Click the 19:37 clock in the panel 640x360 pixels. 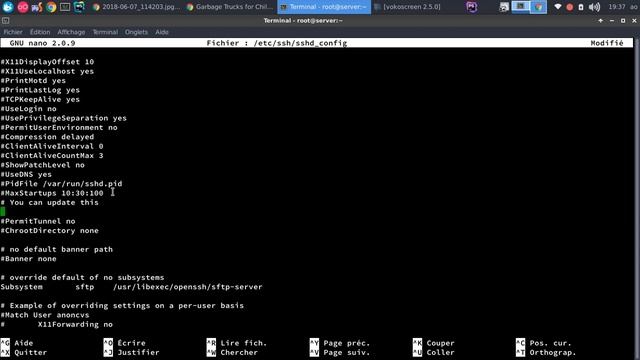[616, 7]
